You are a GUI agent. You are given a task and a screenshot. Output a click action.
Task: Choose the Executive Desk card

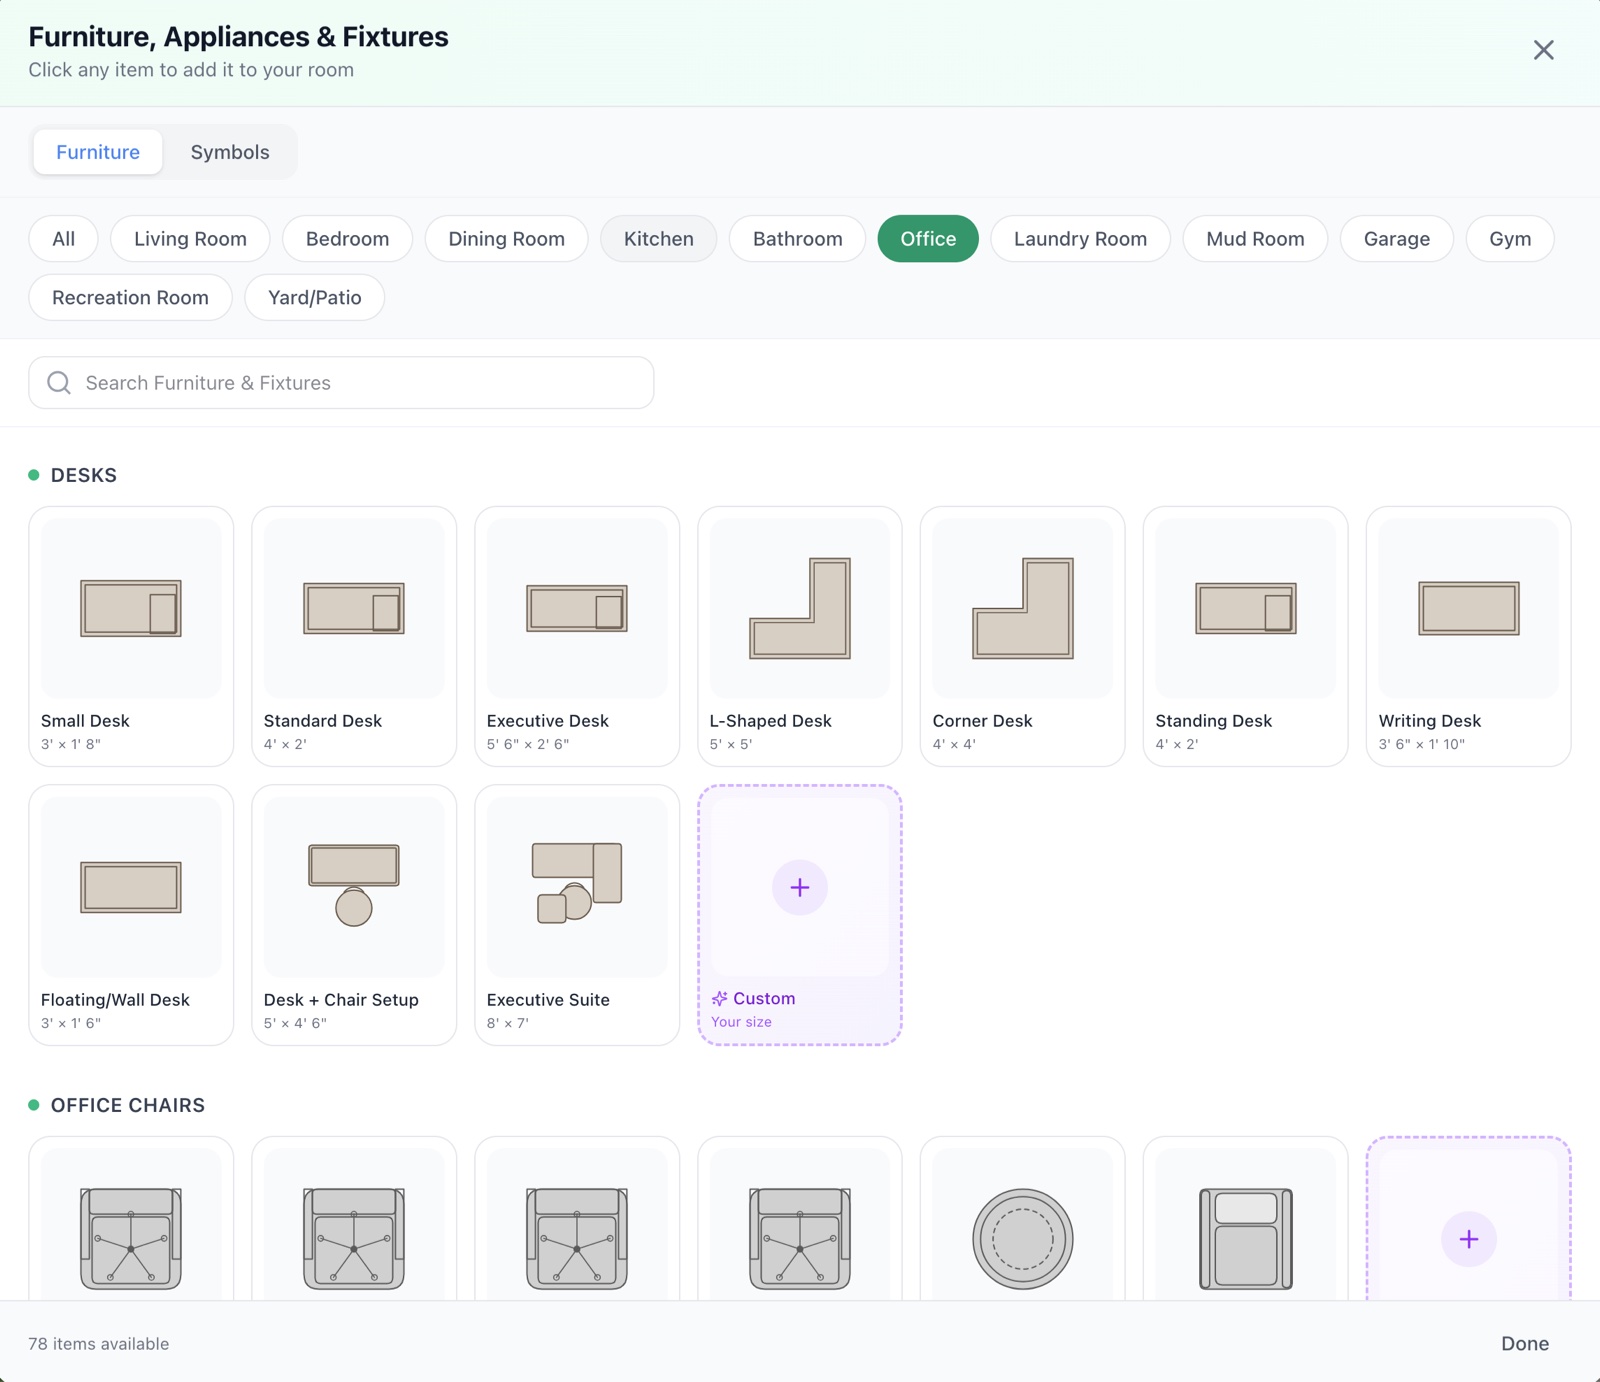click(577, 636)
